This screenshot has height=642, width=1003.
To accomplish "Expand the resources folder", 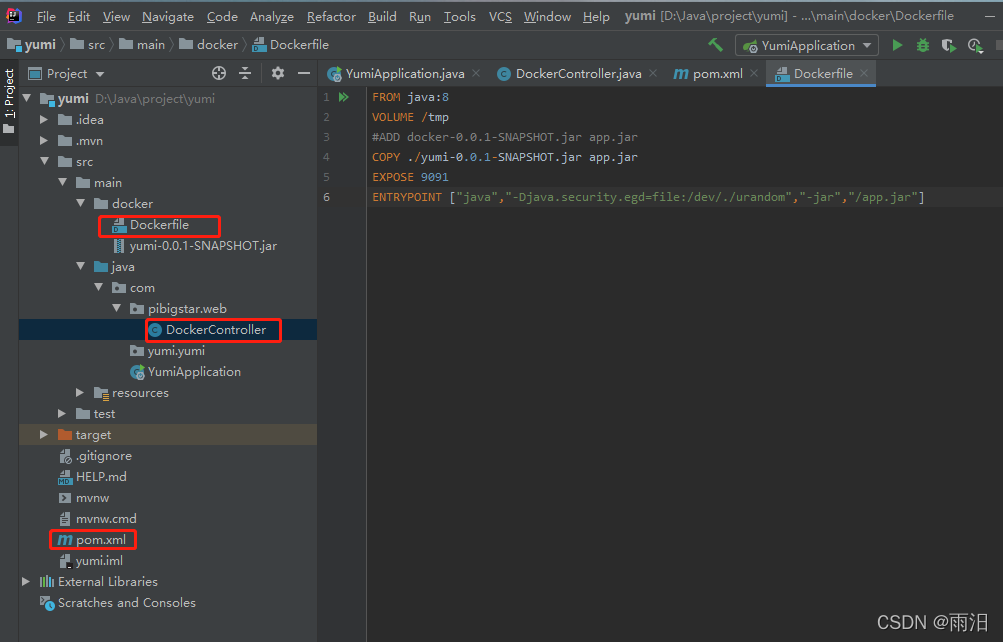I will coord(80,393).
